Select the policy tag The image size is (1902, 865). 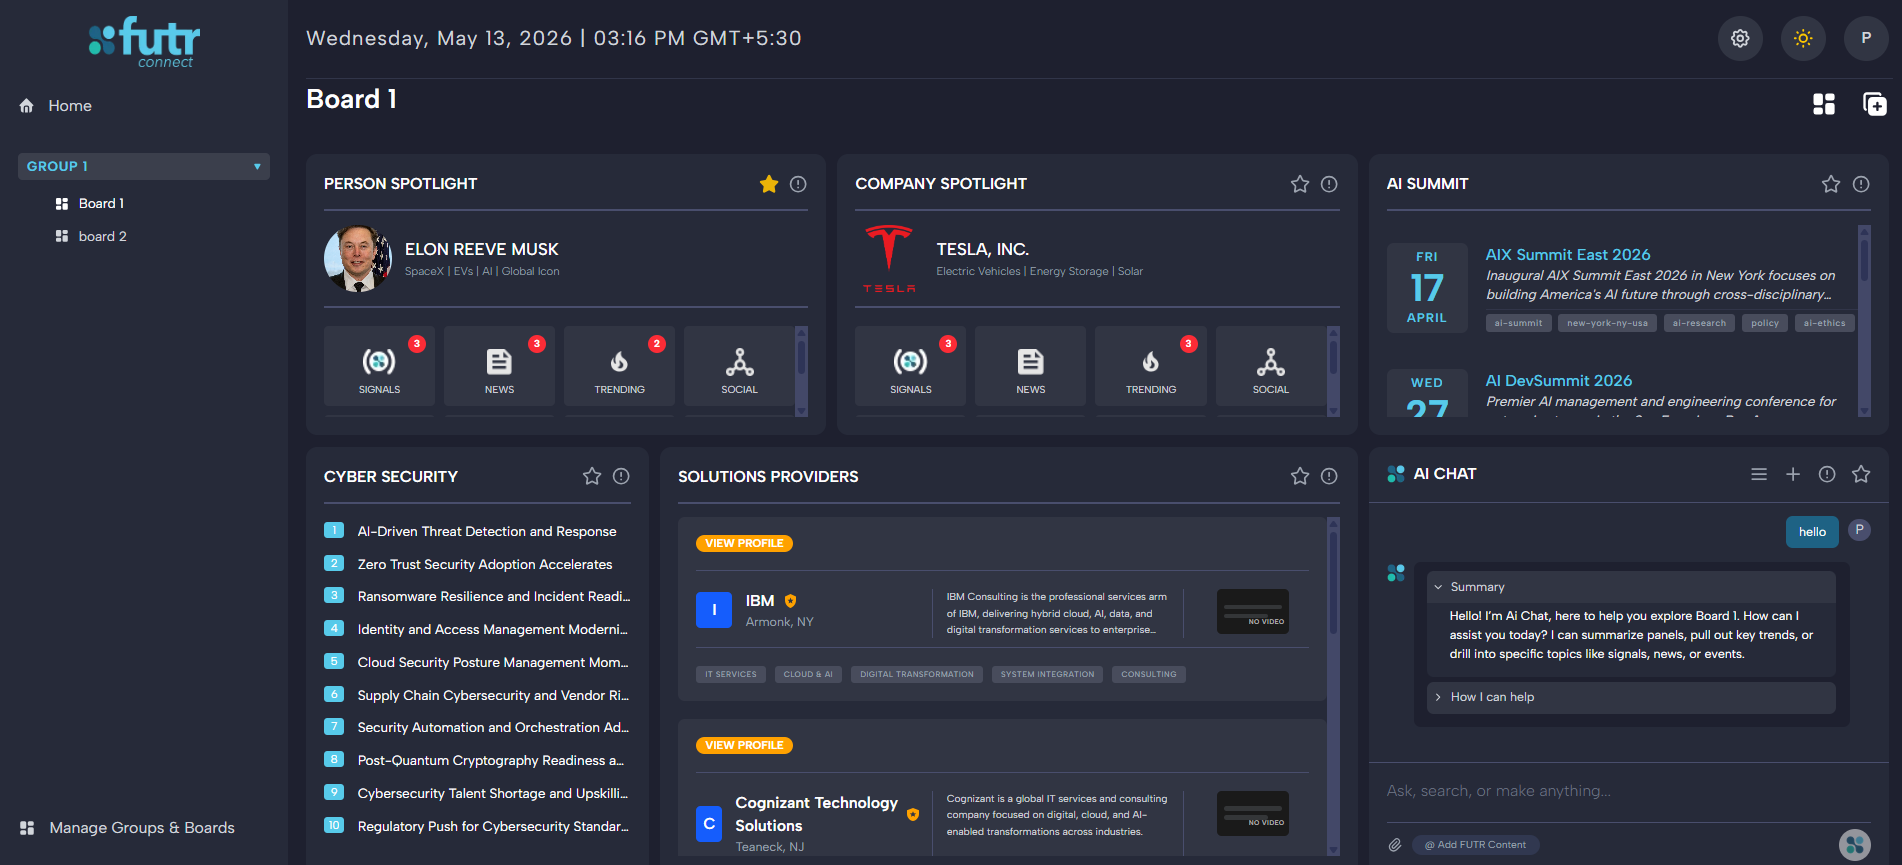(1765, 323)
